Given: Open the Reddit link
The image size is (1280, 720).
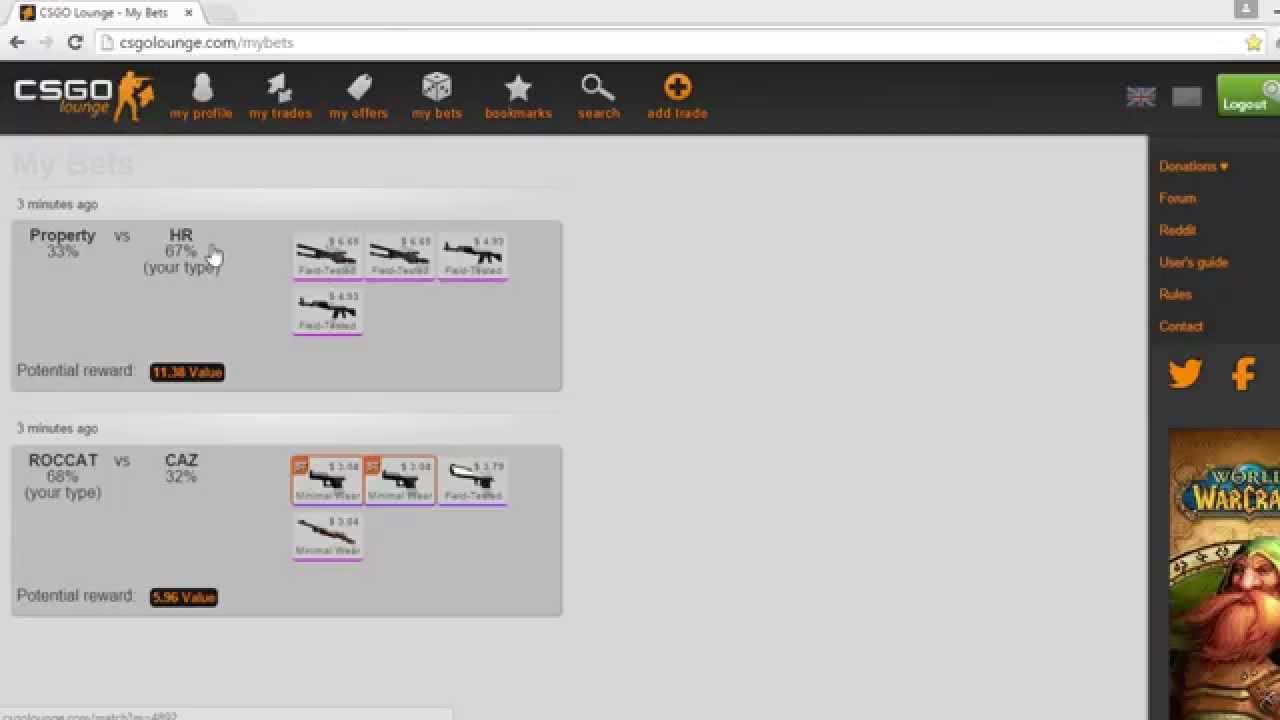Looking at the screenshot, I should (x=1177, y=230).
